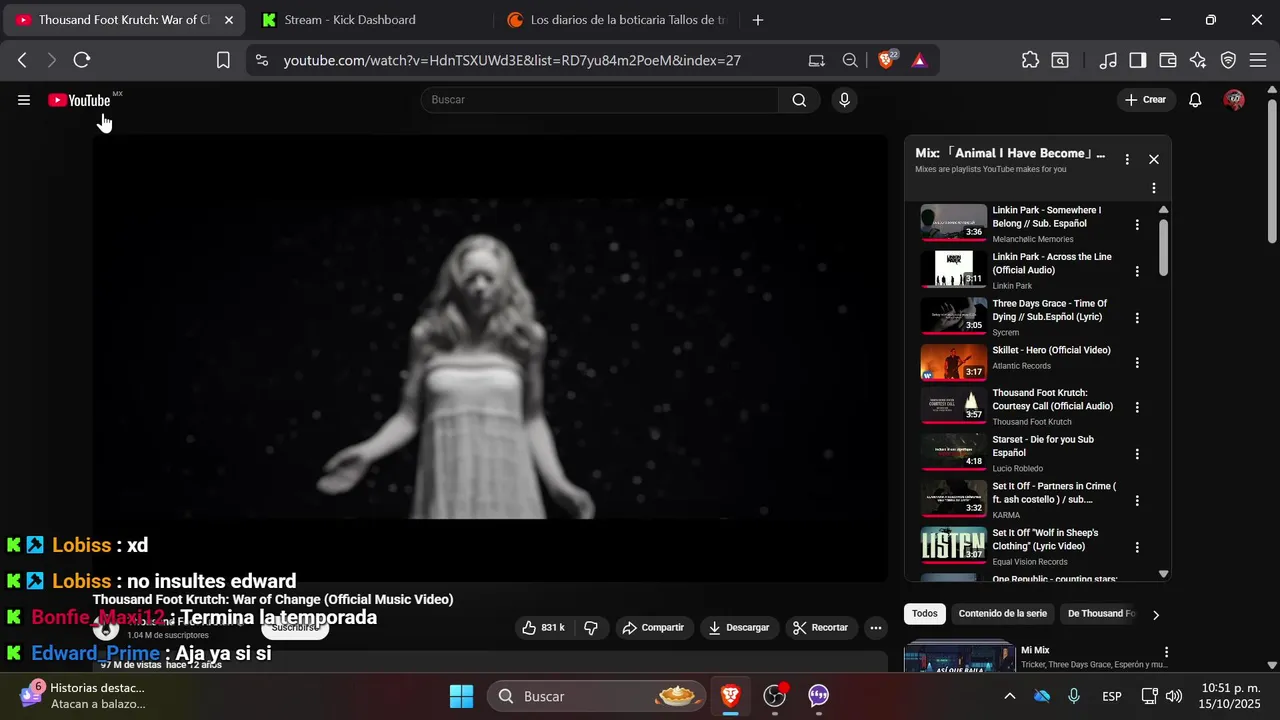Open Brave Wallet icon
Image resolution: width=1280 pixels, height=720 pixels.
(x=1168, y=60)
